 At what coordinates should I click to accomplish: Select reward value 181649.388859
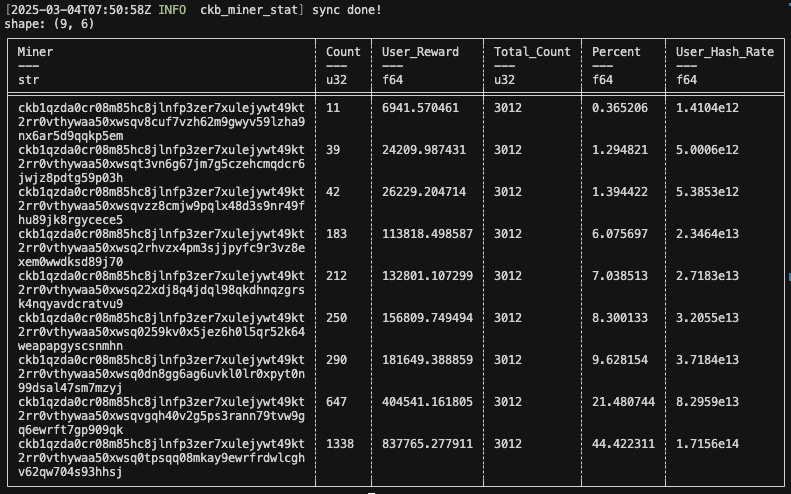tap(427, 359)
